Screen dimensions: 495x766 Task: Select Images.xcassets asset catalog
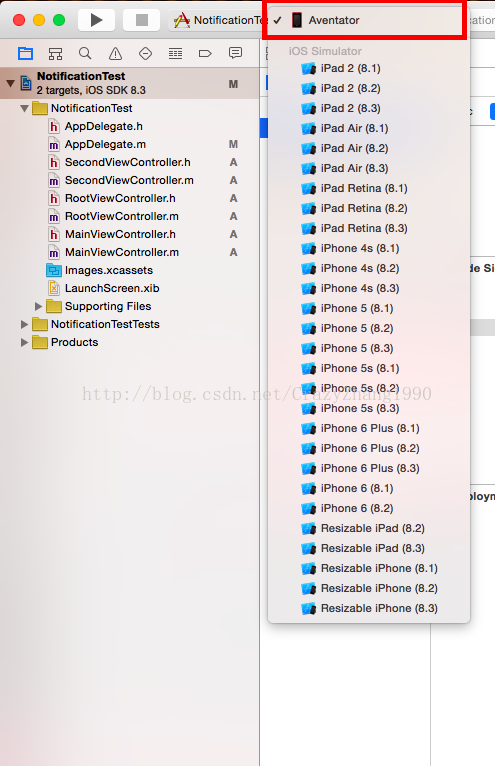pyautogui.click(x=108, y=271)
